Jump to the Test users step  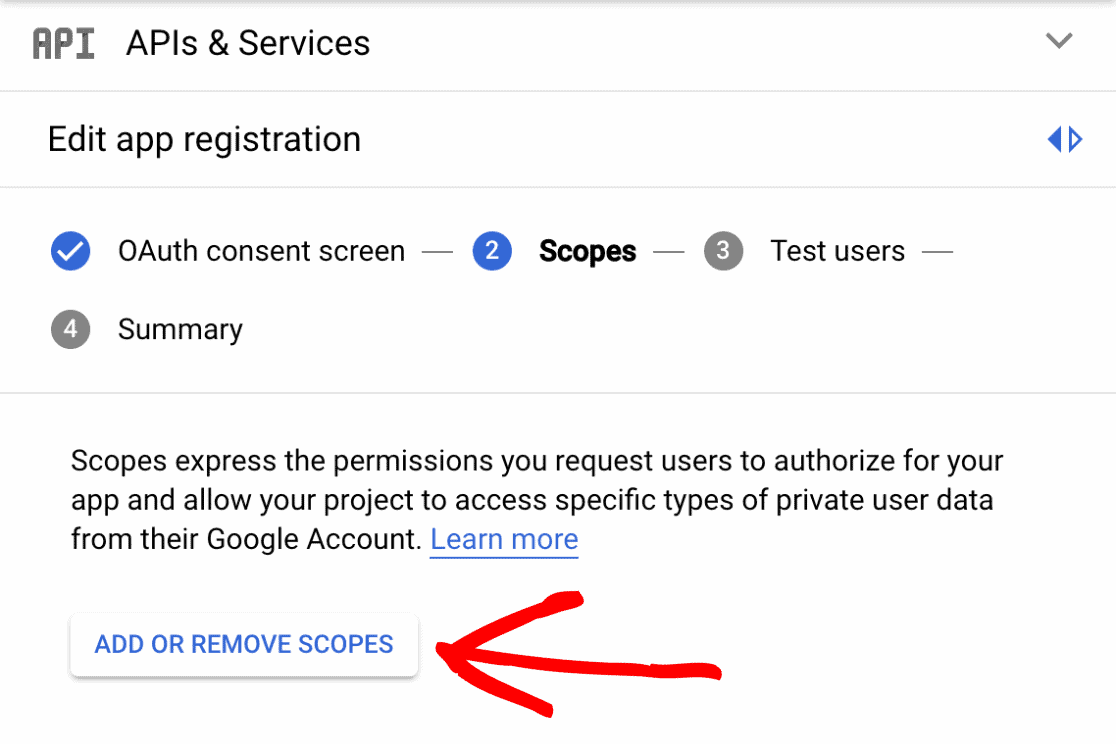[x=838, y=251]
